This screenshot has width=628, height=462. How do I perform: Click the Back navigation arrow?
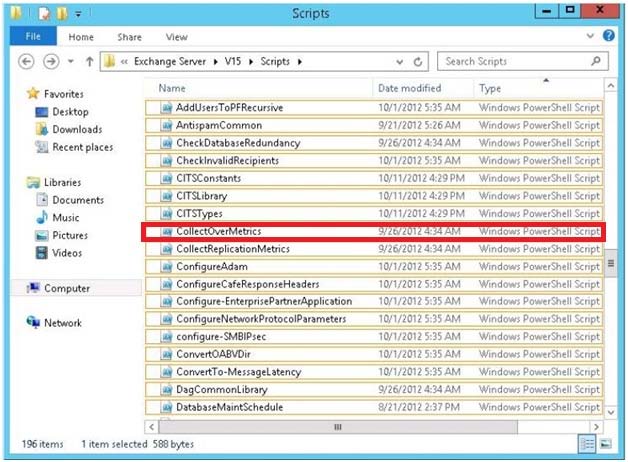[x=26, y=62]
